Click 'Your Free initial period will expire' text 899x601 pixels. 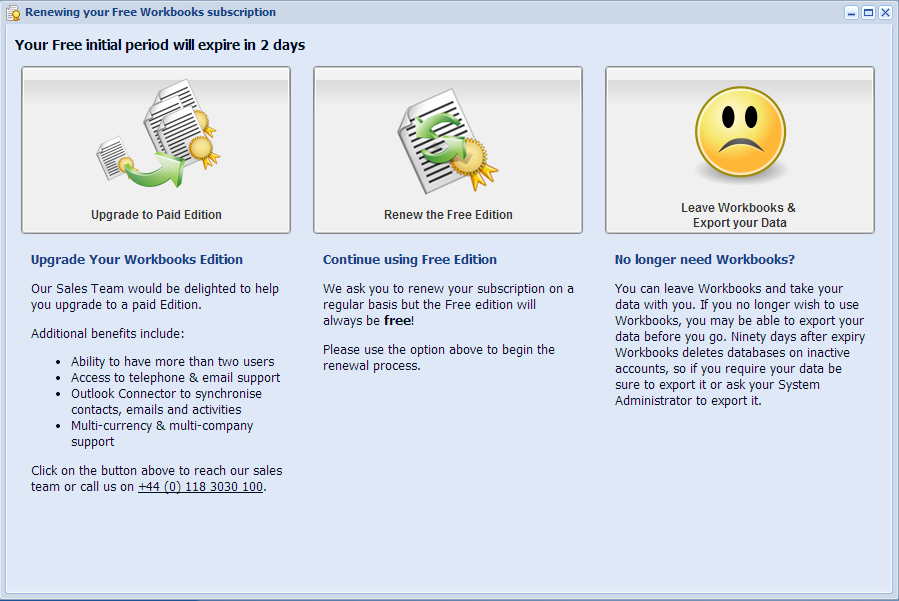(x=160, y=45)
